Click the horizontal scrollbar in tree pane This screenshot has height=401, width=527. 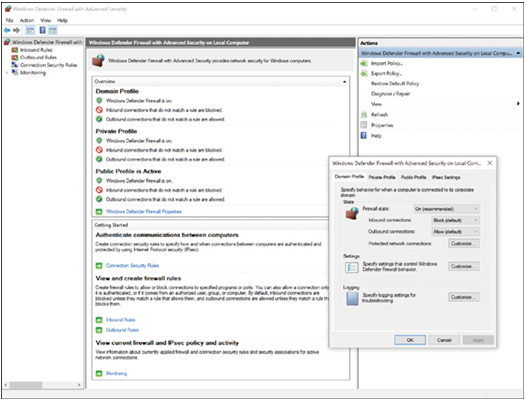26,385
